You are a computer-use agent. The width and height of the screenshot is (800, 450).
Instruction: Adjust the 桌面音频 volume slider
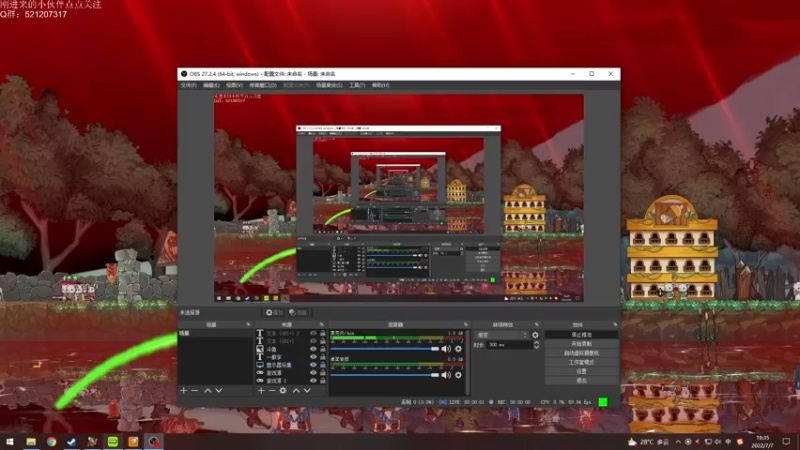[385, 375]
